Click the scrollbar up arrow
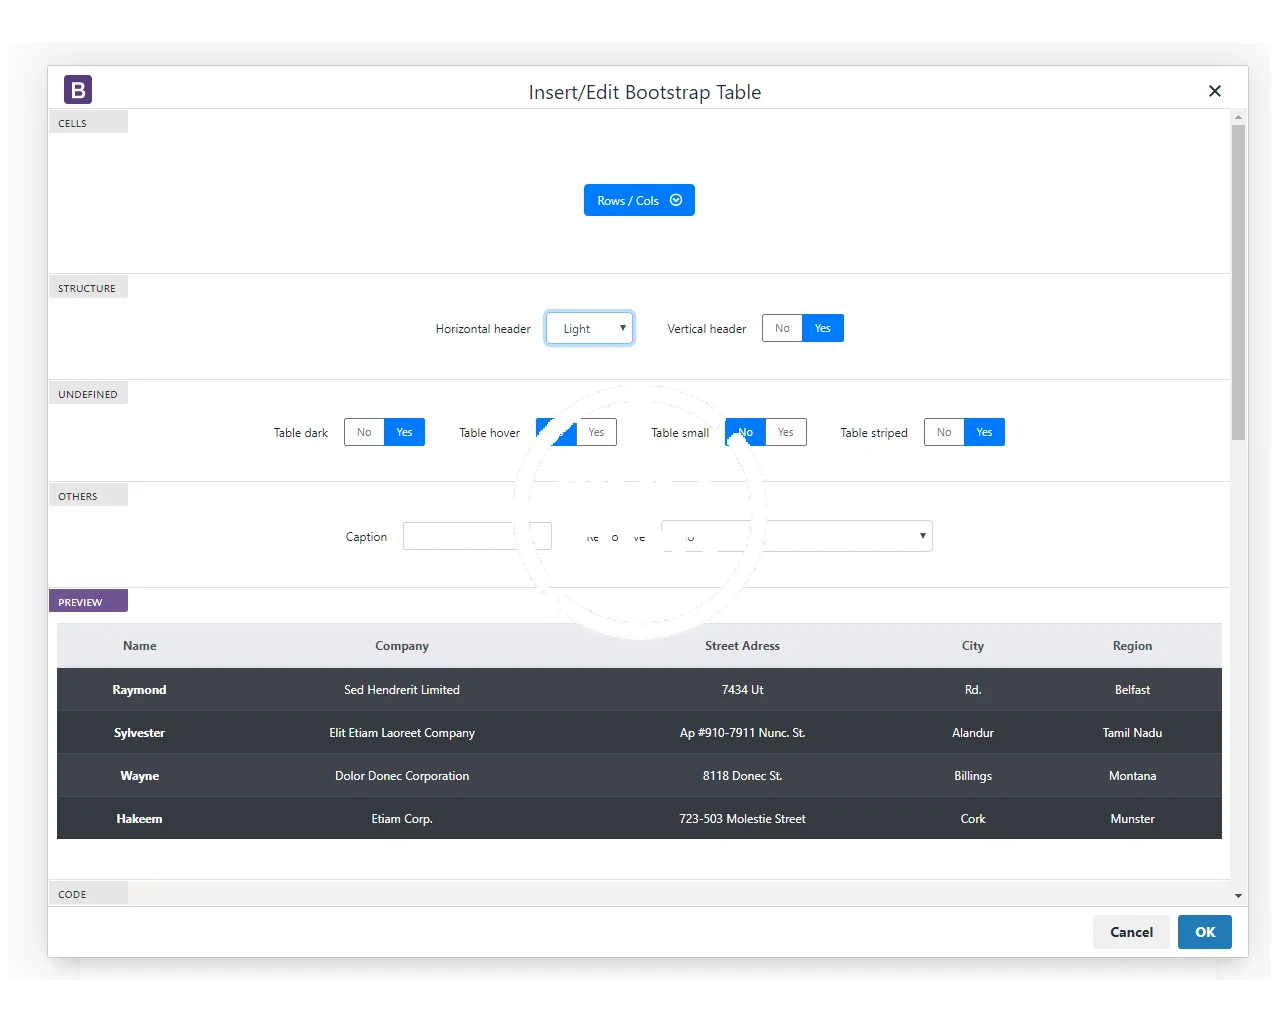This screenshot has height=1024, width=1280. point(1238,118)
